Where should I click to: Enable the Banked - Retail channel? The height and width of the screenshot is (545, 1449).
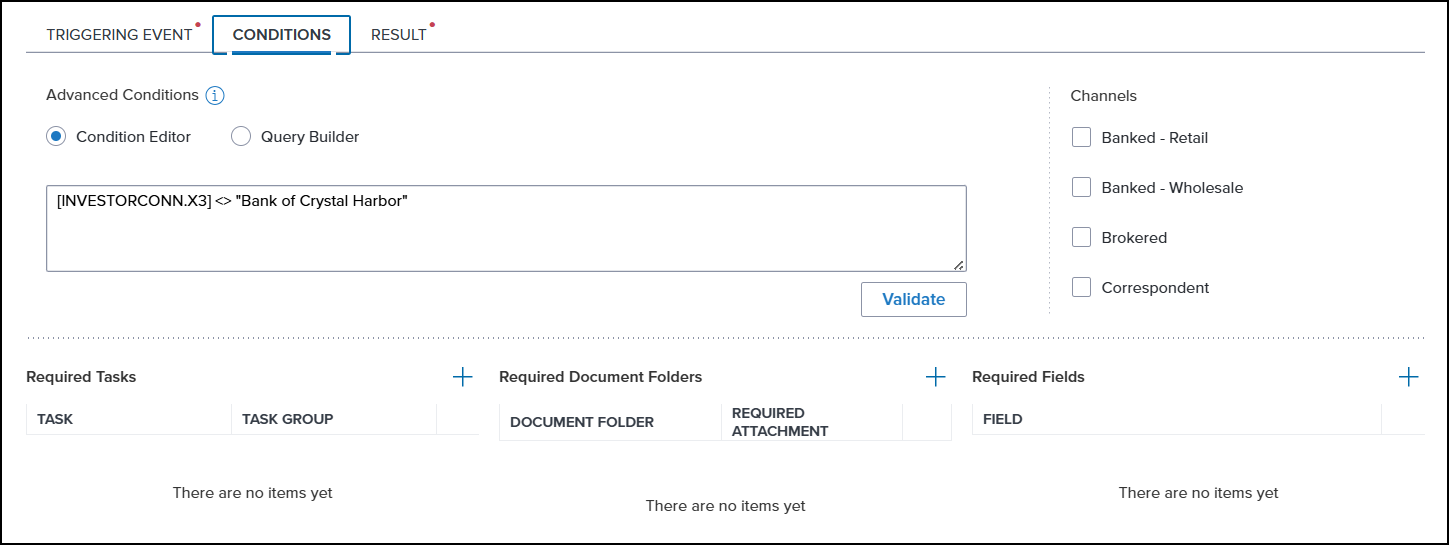[1081, 138]
